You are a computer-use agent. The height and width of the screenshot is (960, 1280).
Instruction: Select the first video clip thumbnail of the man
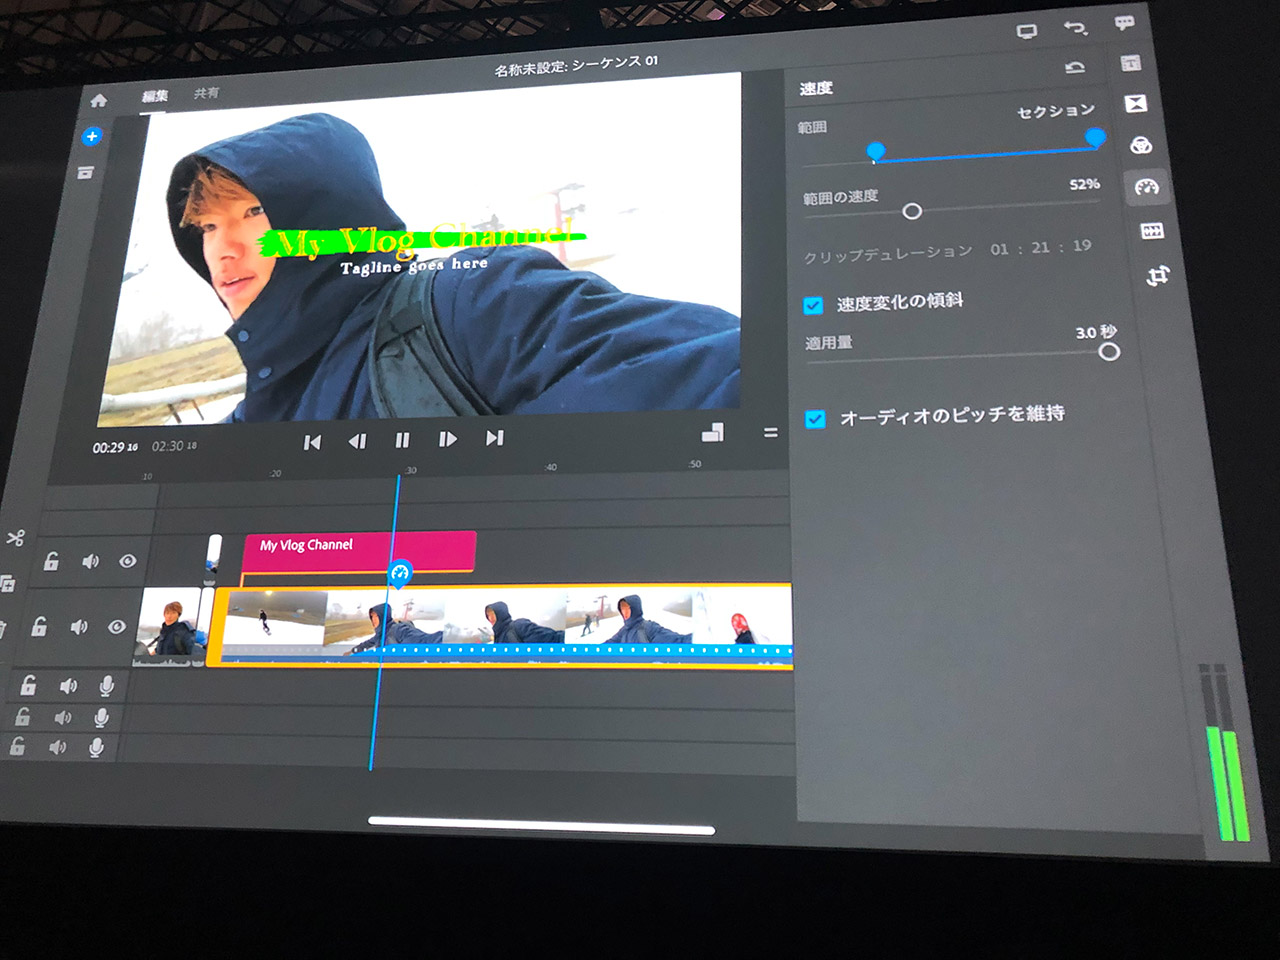tap(170, 627)
